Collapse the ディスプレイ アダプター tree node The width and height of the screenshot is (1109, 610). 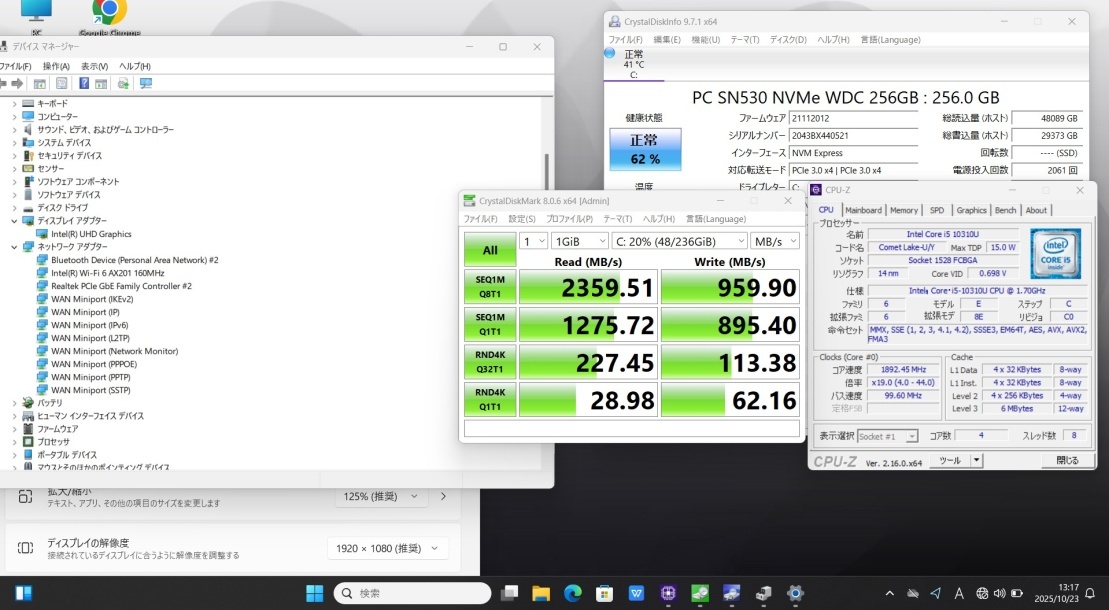[x=14, y=221]
